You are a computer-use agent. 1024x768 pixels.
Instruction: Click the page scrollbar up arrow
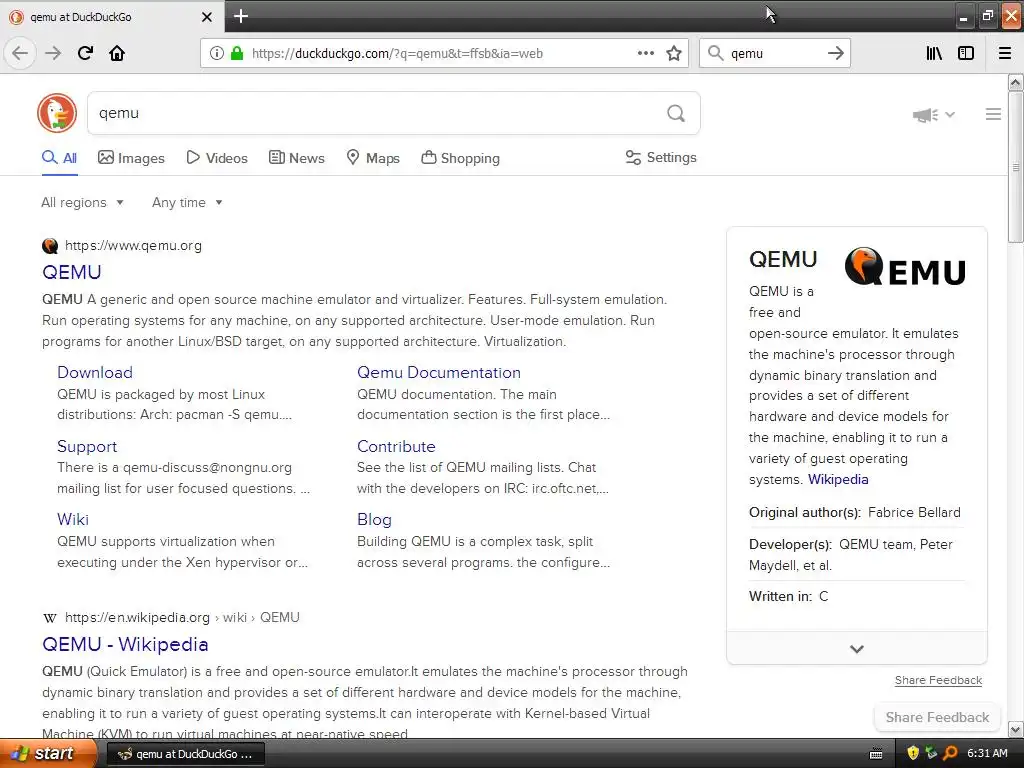1016,82
